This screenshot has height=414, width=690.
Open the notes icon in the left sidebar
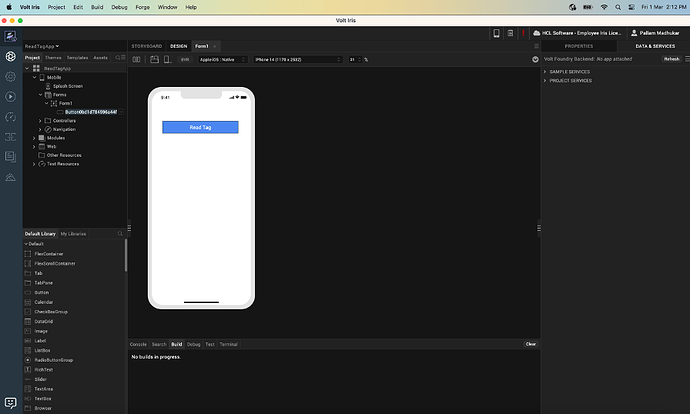(x=11, y=157)
